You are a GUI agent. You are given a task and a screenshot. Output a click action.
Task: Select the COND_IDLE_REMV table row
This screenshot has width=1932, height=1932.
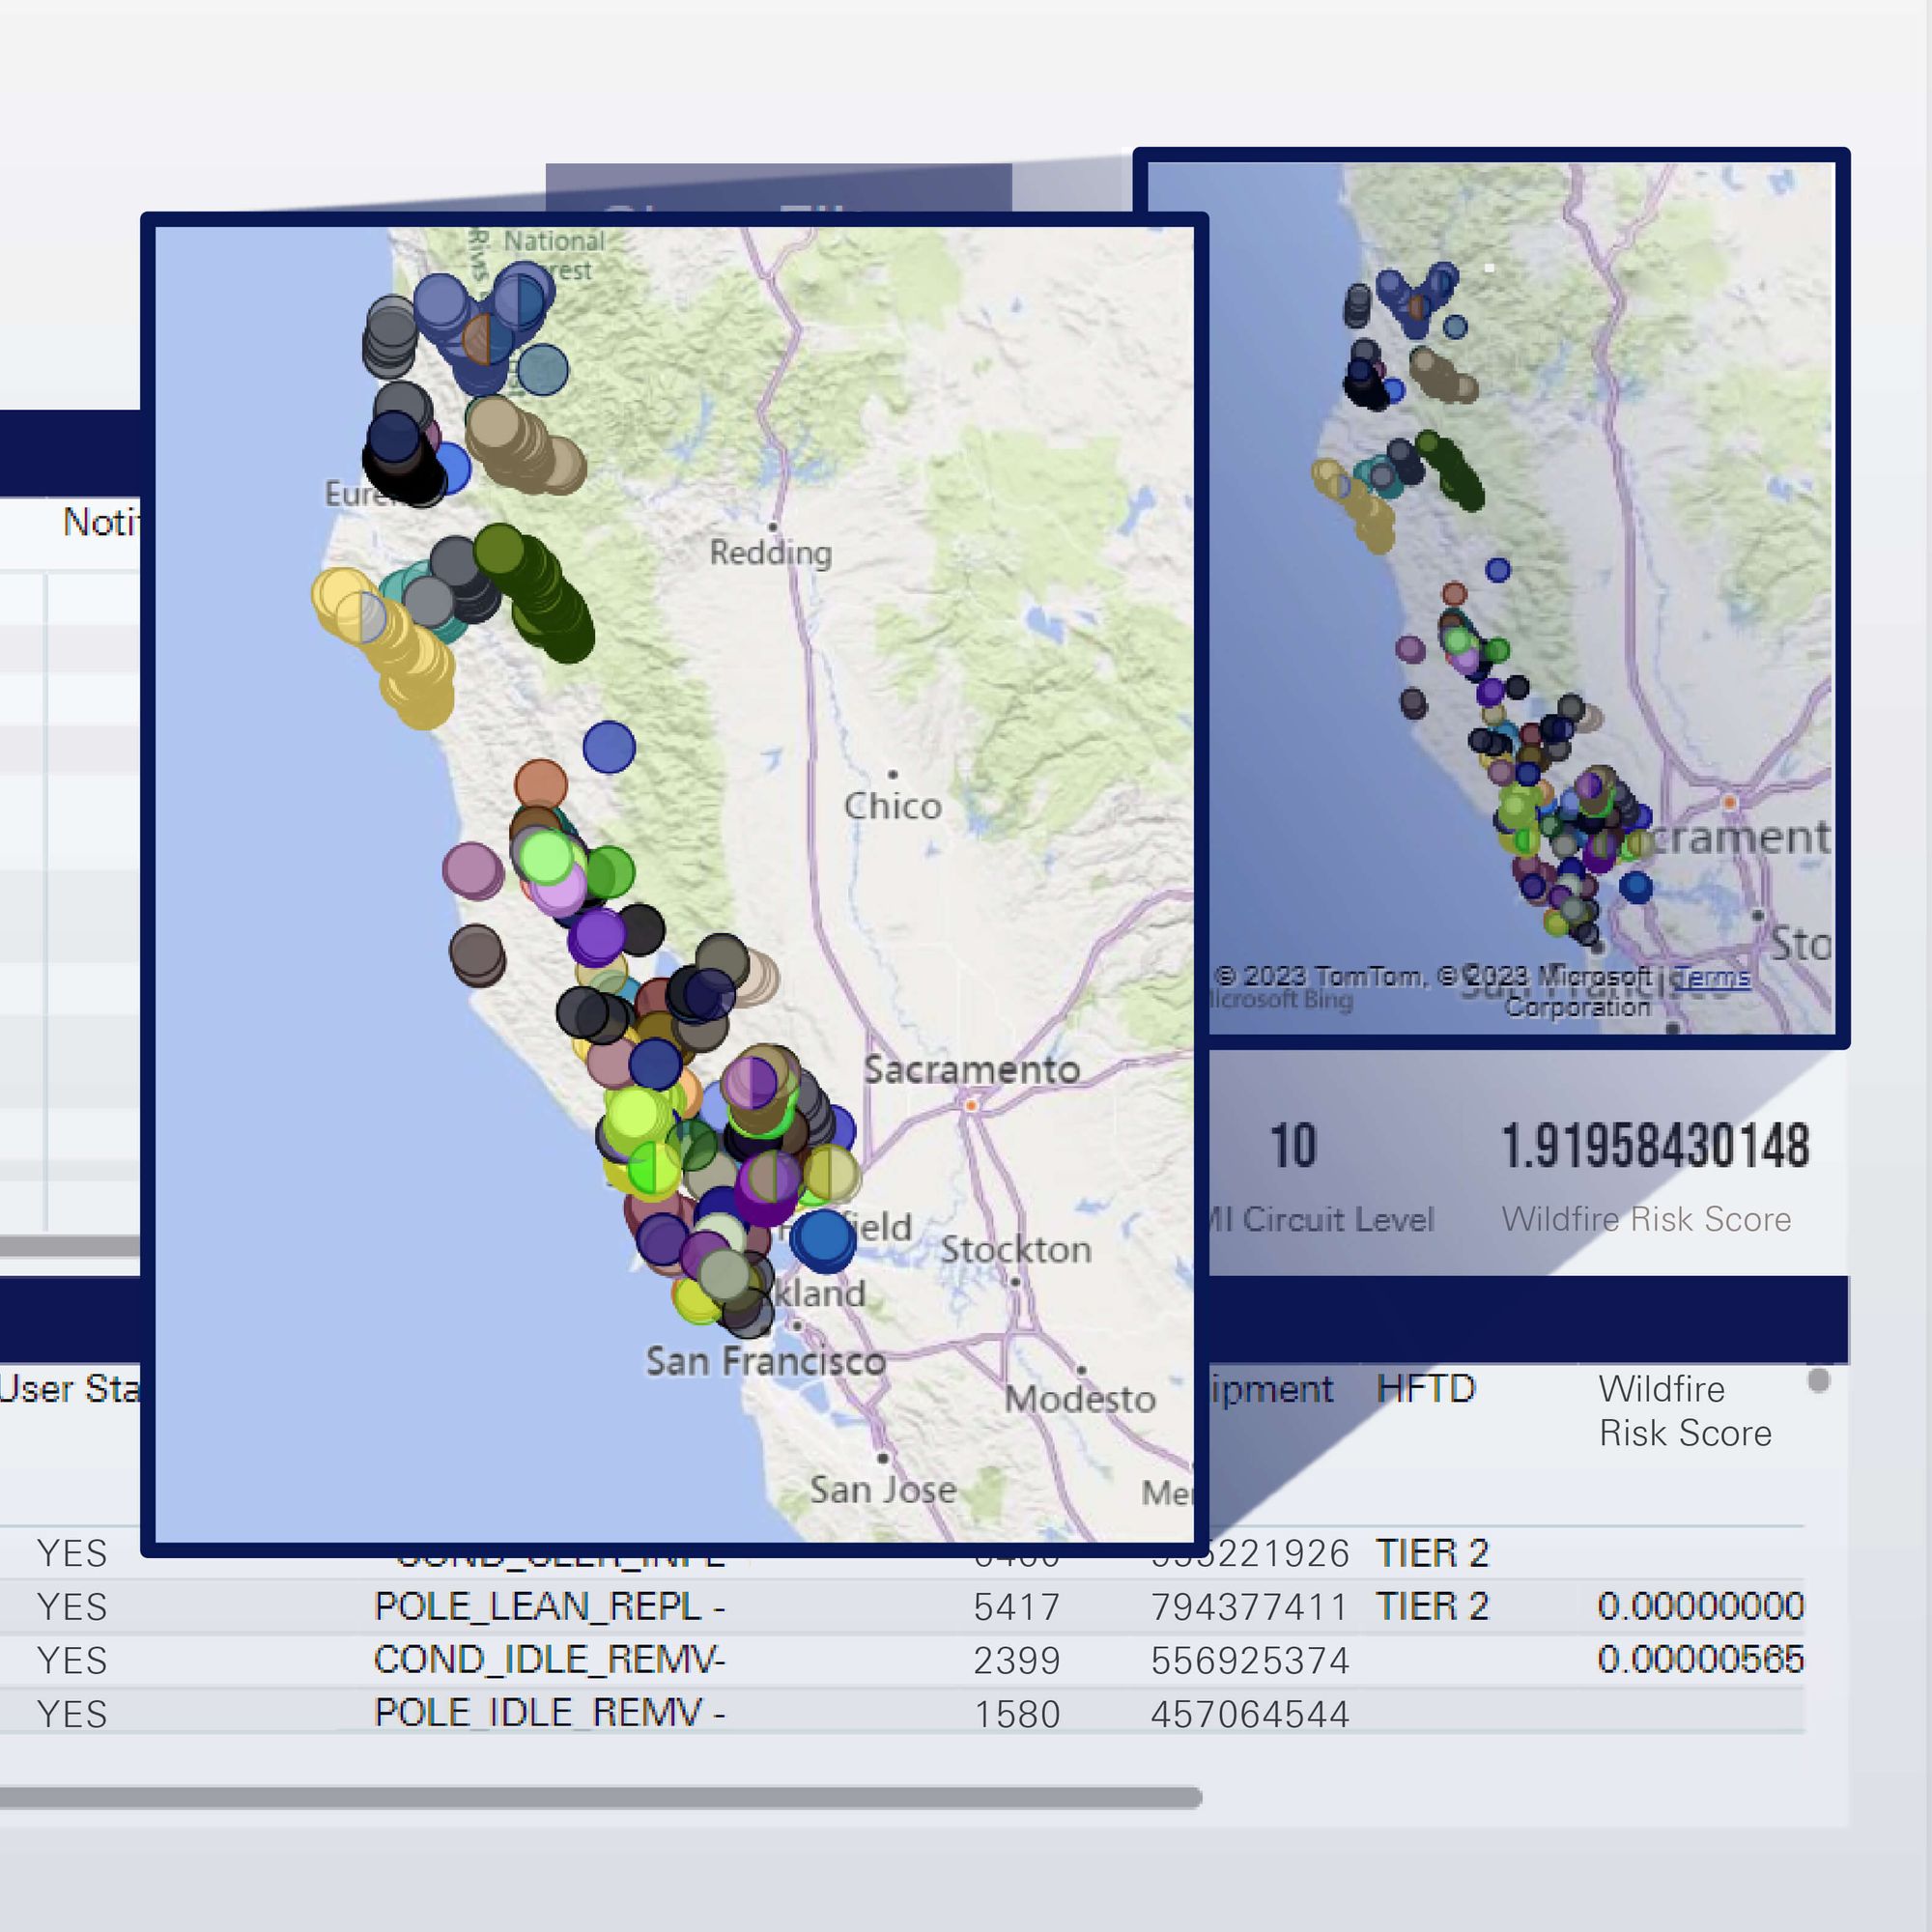(548, 1660)
